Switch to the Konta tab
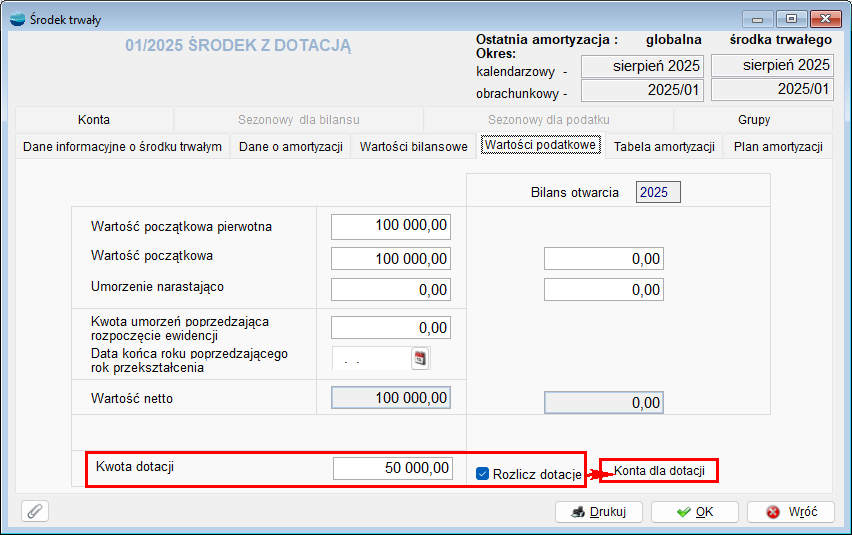 pos(94,119)
